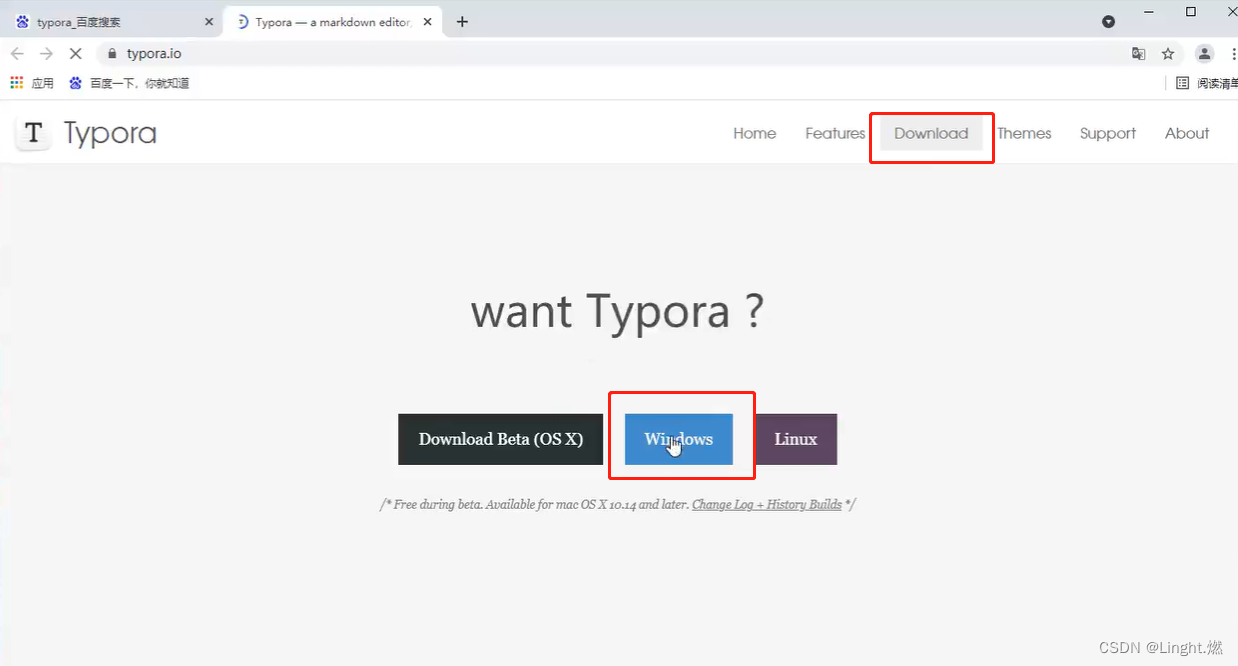The image size is (1238, 666).
Task: Click the Windows download button
Action: click(679, 439)
